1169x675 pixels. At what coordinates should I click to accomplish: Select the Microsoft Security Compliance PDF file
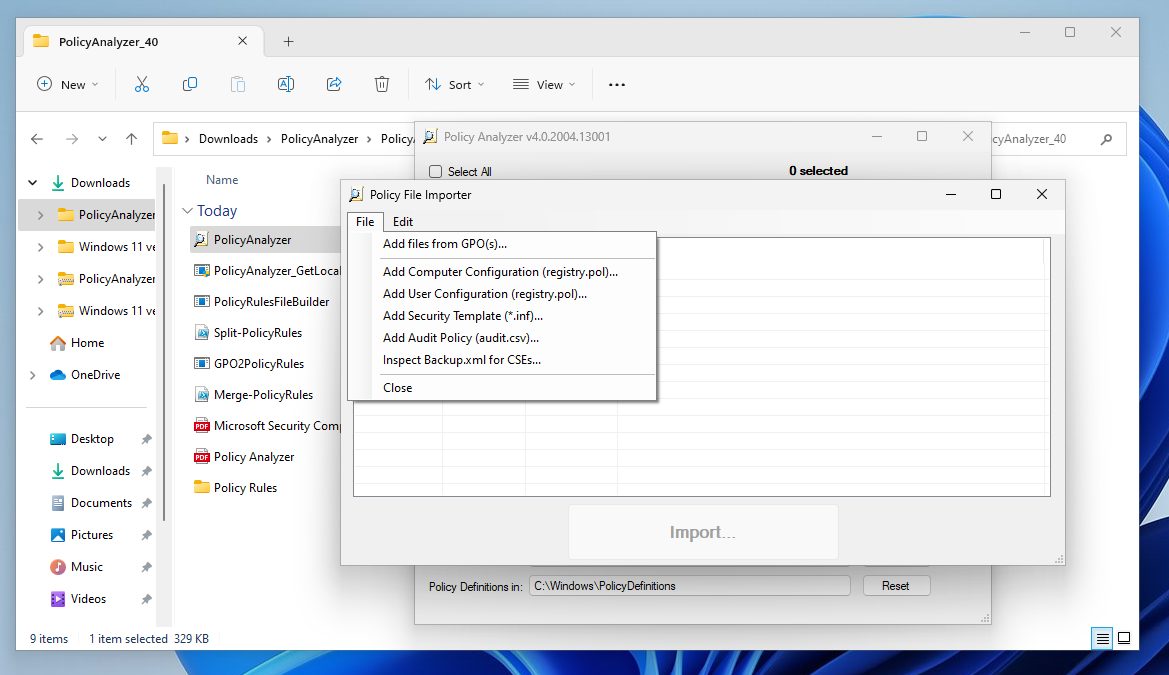(266, 426)
